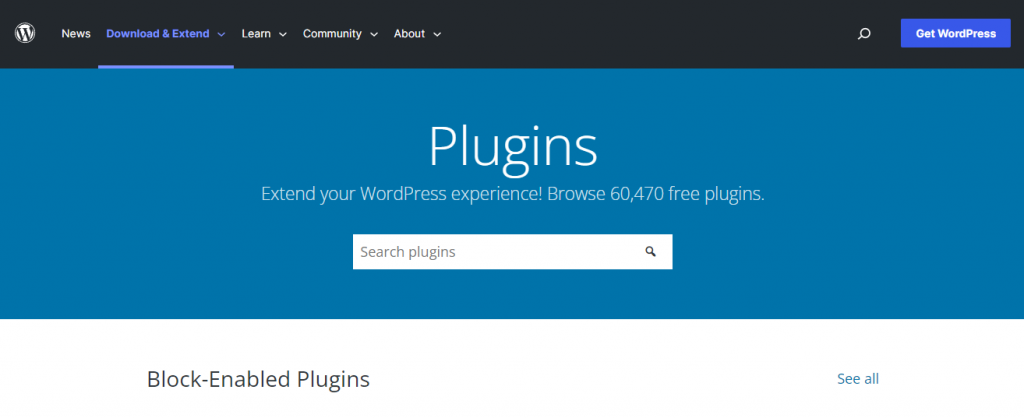Open the Learn menu item
The width and height of the screenshot is (1024, 418).
[256, 33]
